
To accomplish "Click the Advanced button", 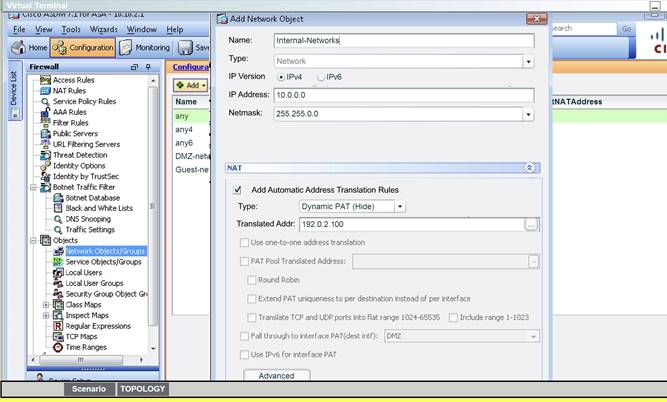I will click(277, 376).
